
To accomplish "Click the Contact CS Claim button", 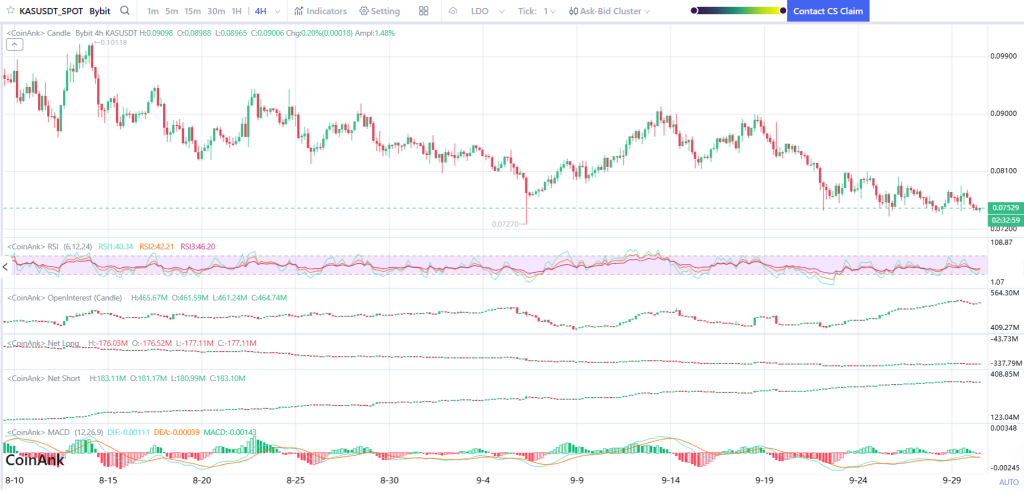I will [828, 11].
